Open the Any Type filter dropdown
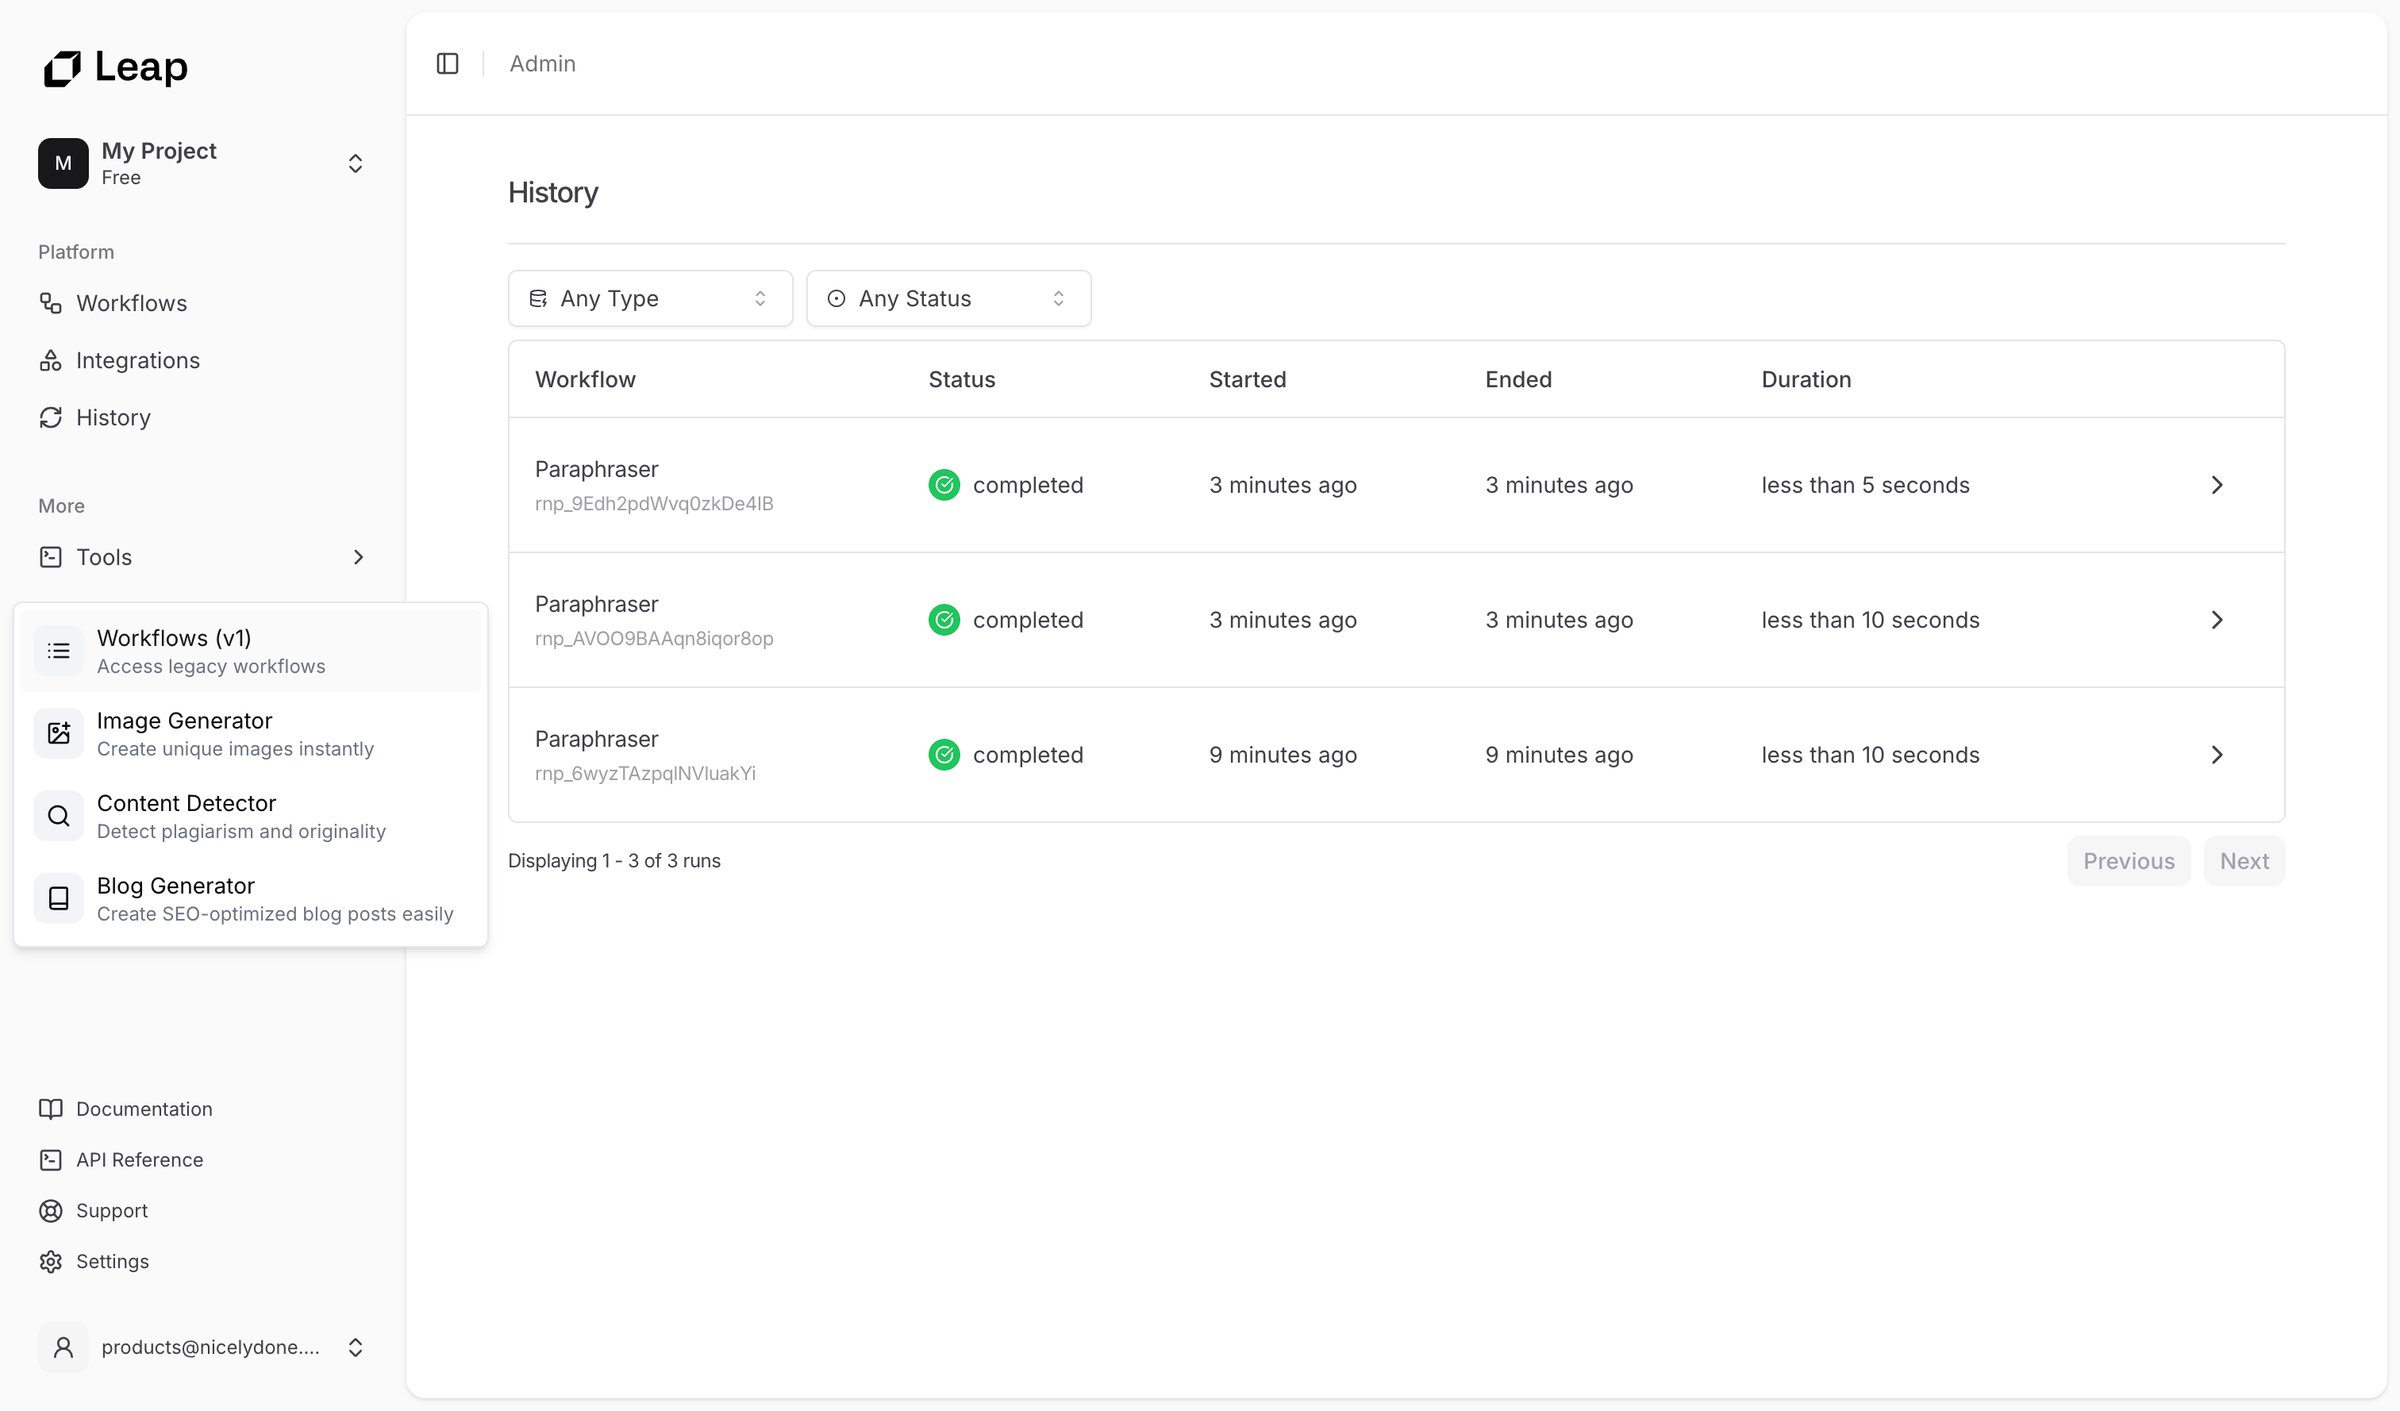This screenshot has height=1411, width=2400. point(650,298)
